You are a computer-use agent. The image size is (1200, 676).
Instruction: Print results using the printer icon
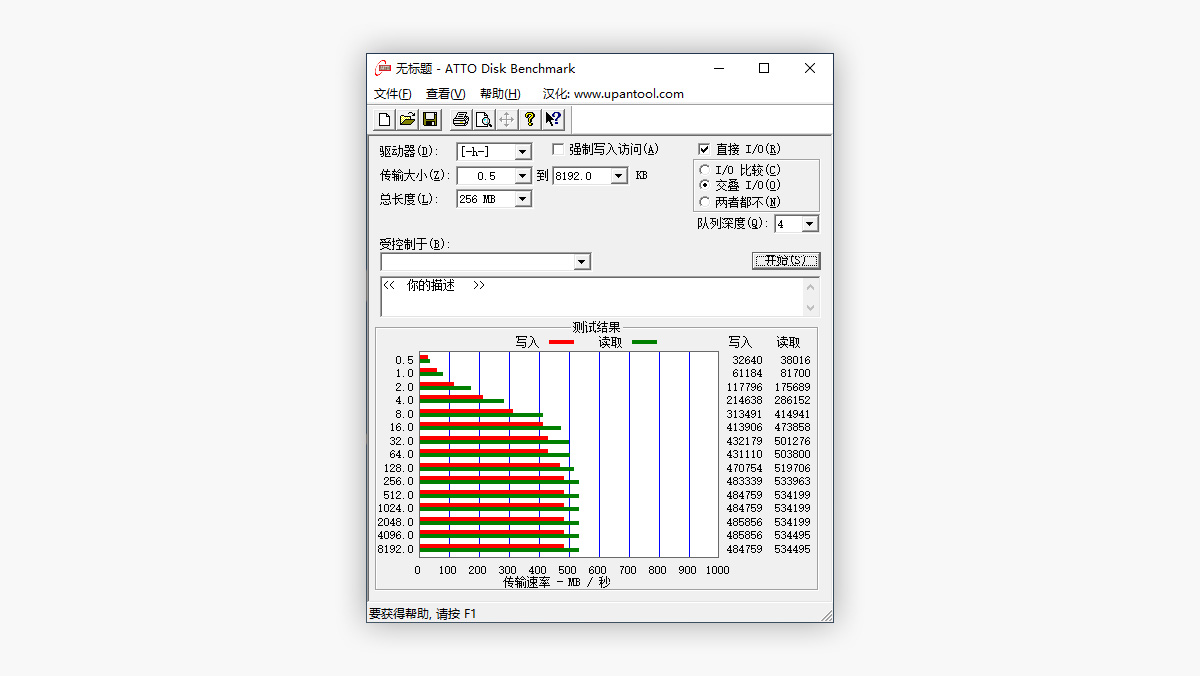[x=460, y=120]
